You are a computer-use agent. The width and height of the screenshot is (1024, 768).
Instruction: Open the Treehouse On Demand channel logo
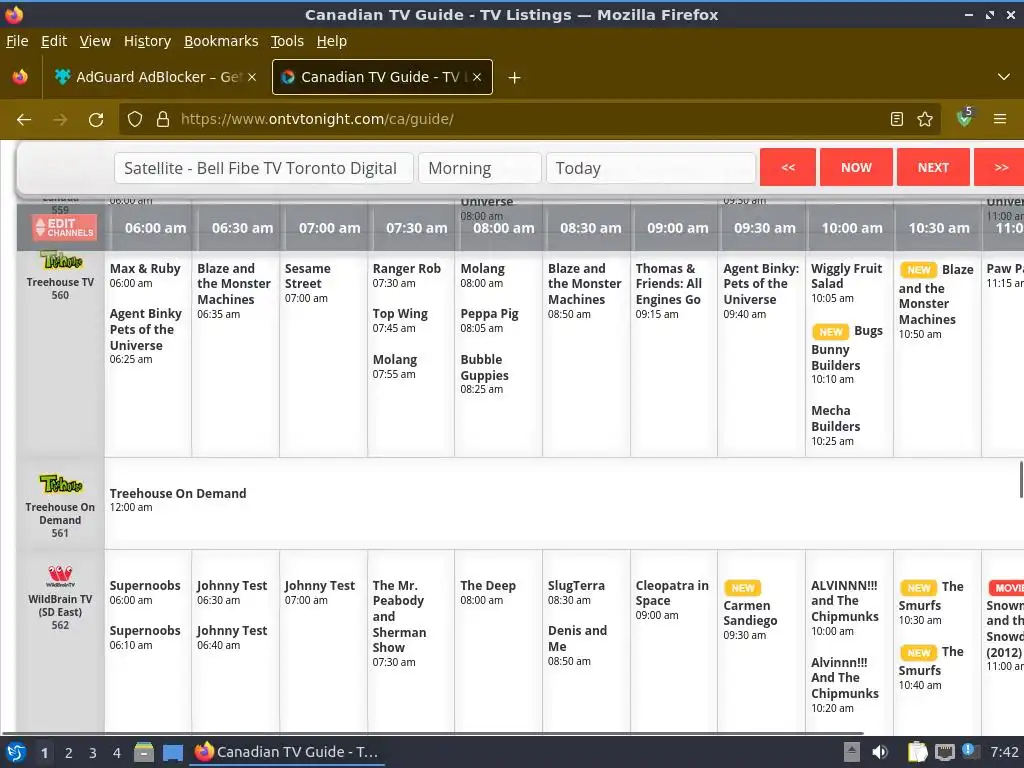coord(61,484)
